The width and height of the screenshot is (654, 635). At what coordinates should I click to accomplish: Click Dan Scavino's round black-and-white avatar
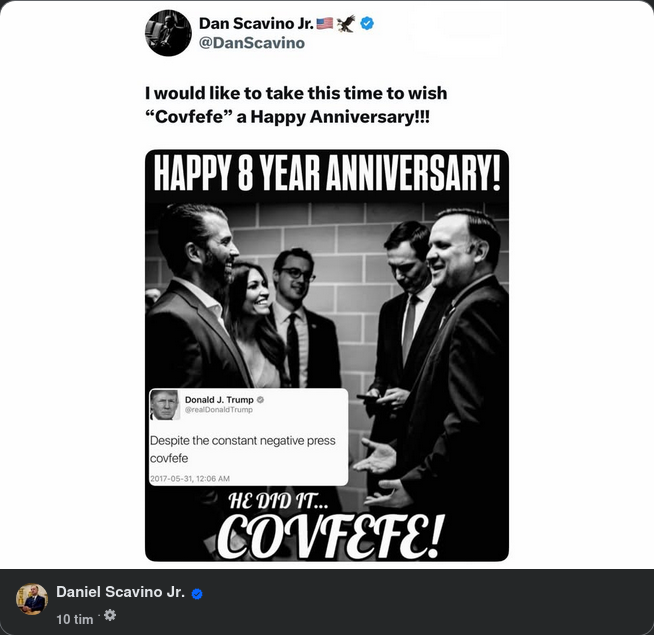click(168, 33)
